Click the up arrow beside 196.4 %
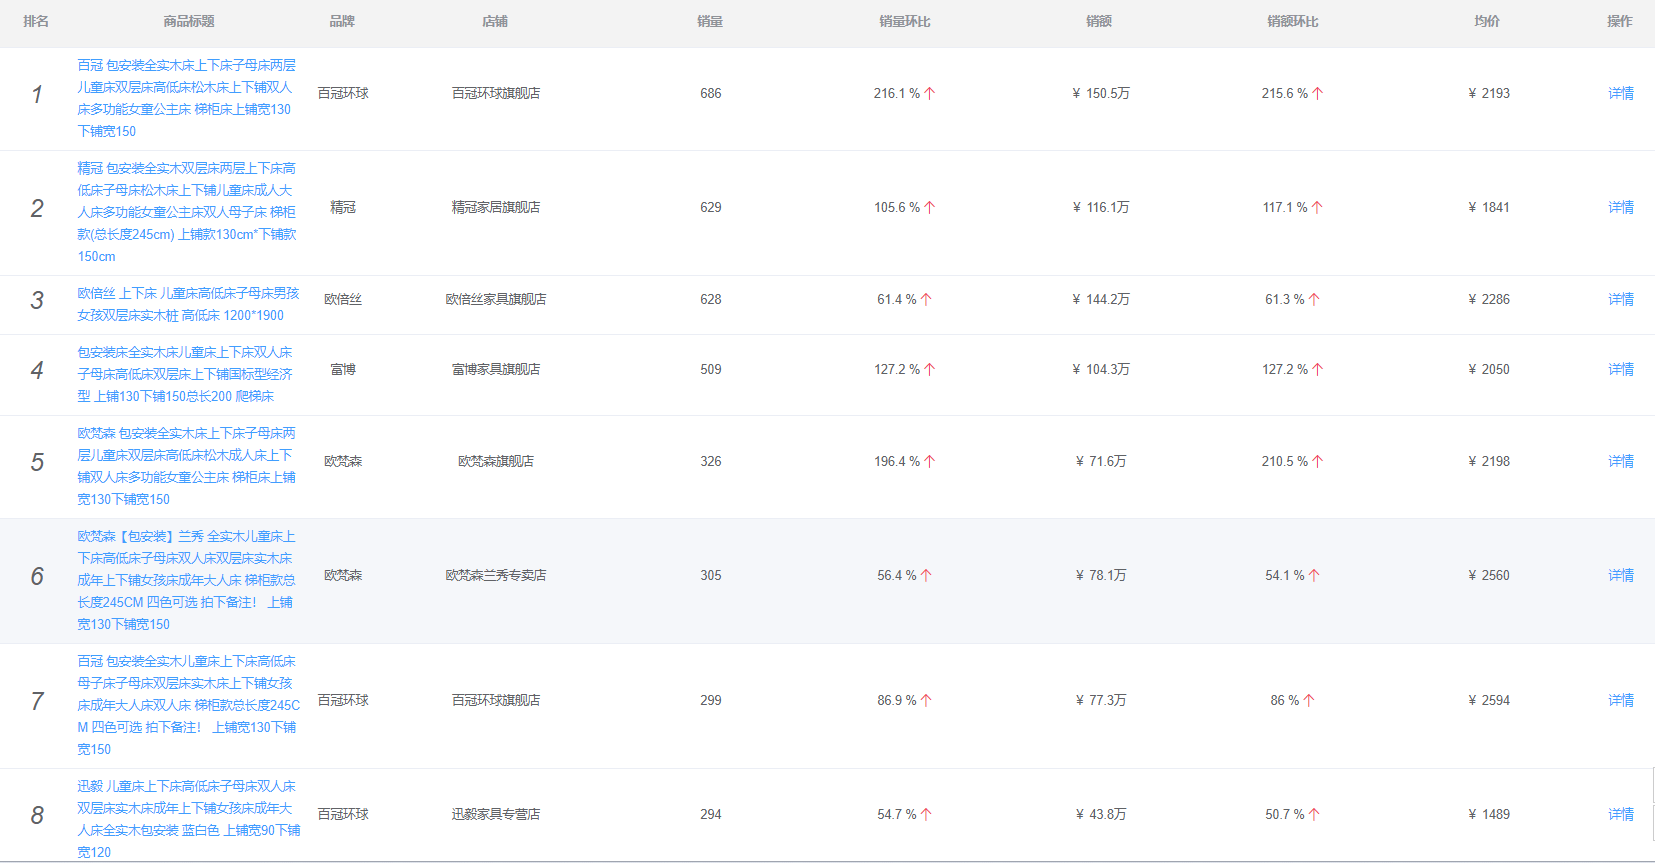 (930, 461)
